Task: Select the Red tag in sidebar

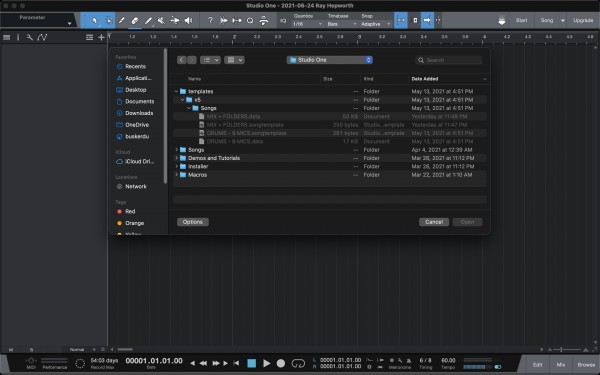Action: 130,211
